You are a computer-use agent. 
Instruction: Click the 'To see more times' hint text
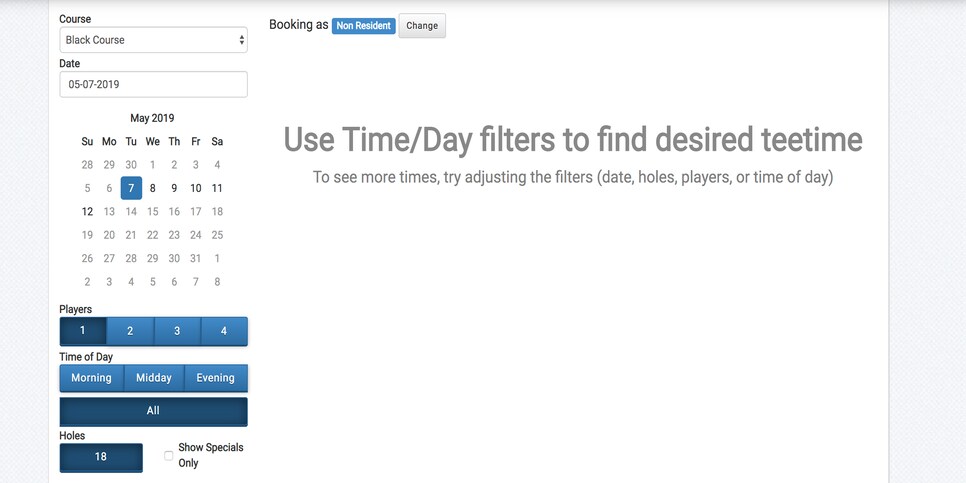[573, 177]
